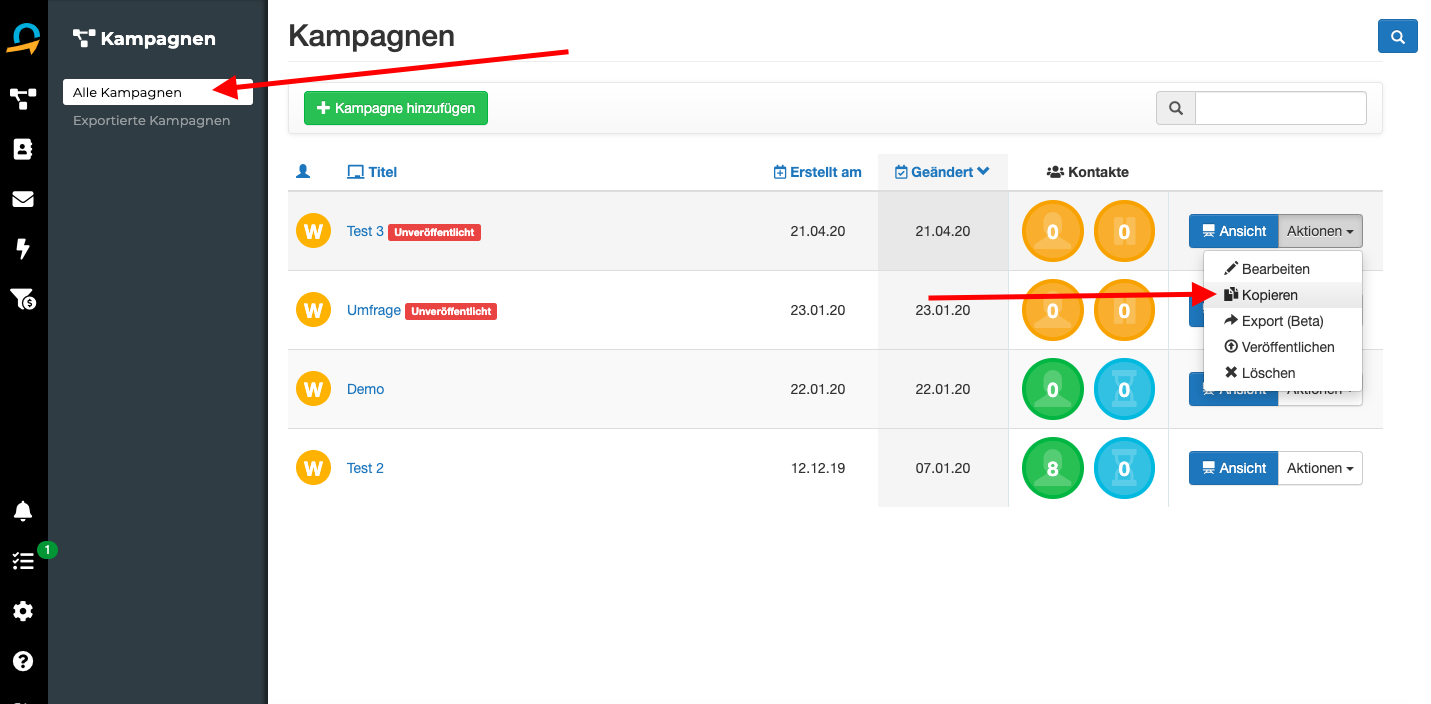
Task: Sort by Geändert column
Action: click(942, 172)
